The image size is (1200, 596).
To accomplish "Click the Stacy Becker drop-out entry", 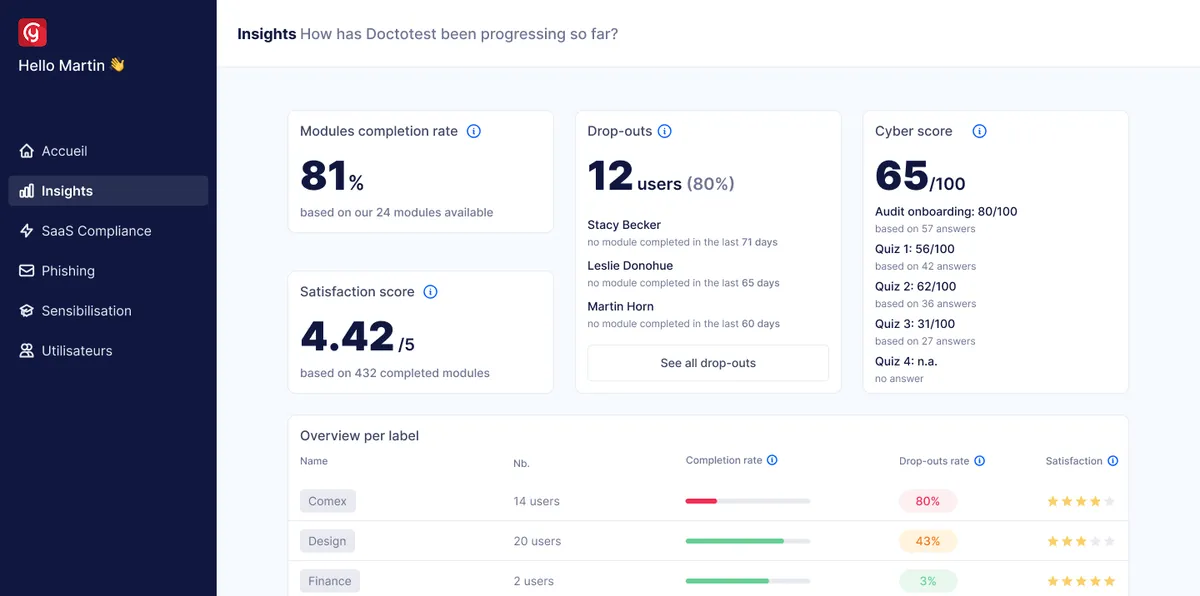I will click(x=624, y=225).
